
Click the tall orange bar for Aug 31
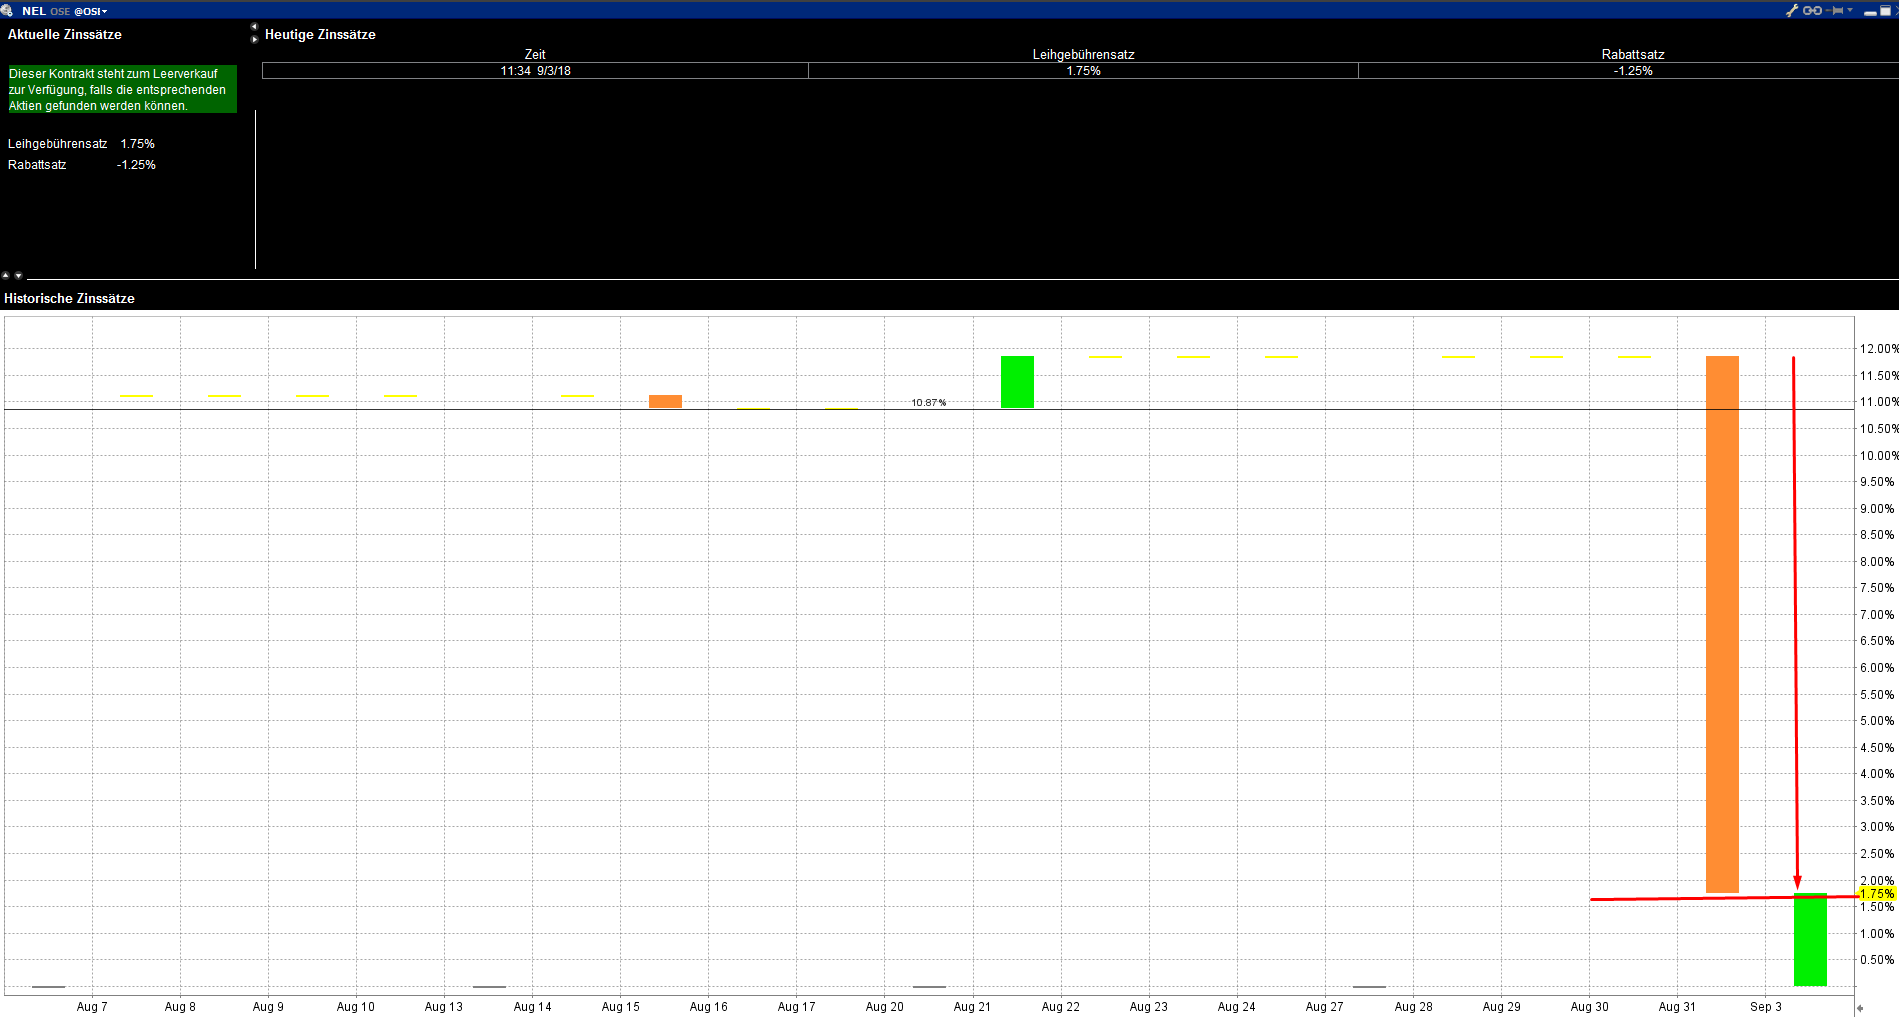click(1722, 624)
